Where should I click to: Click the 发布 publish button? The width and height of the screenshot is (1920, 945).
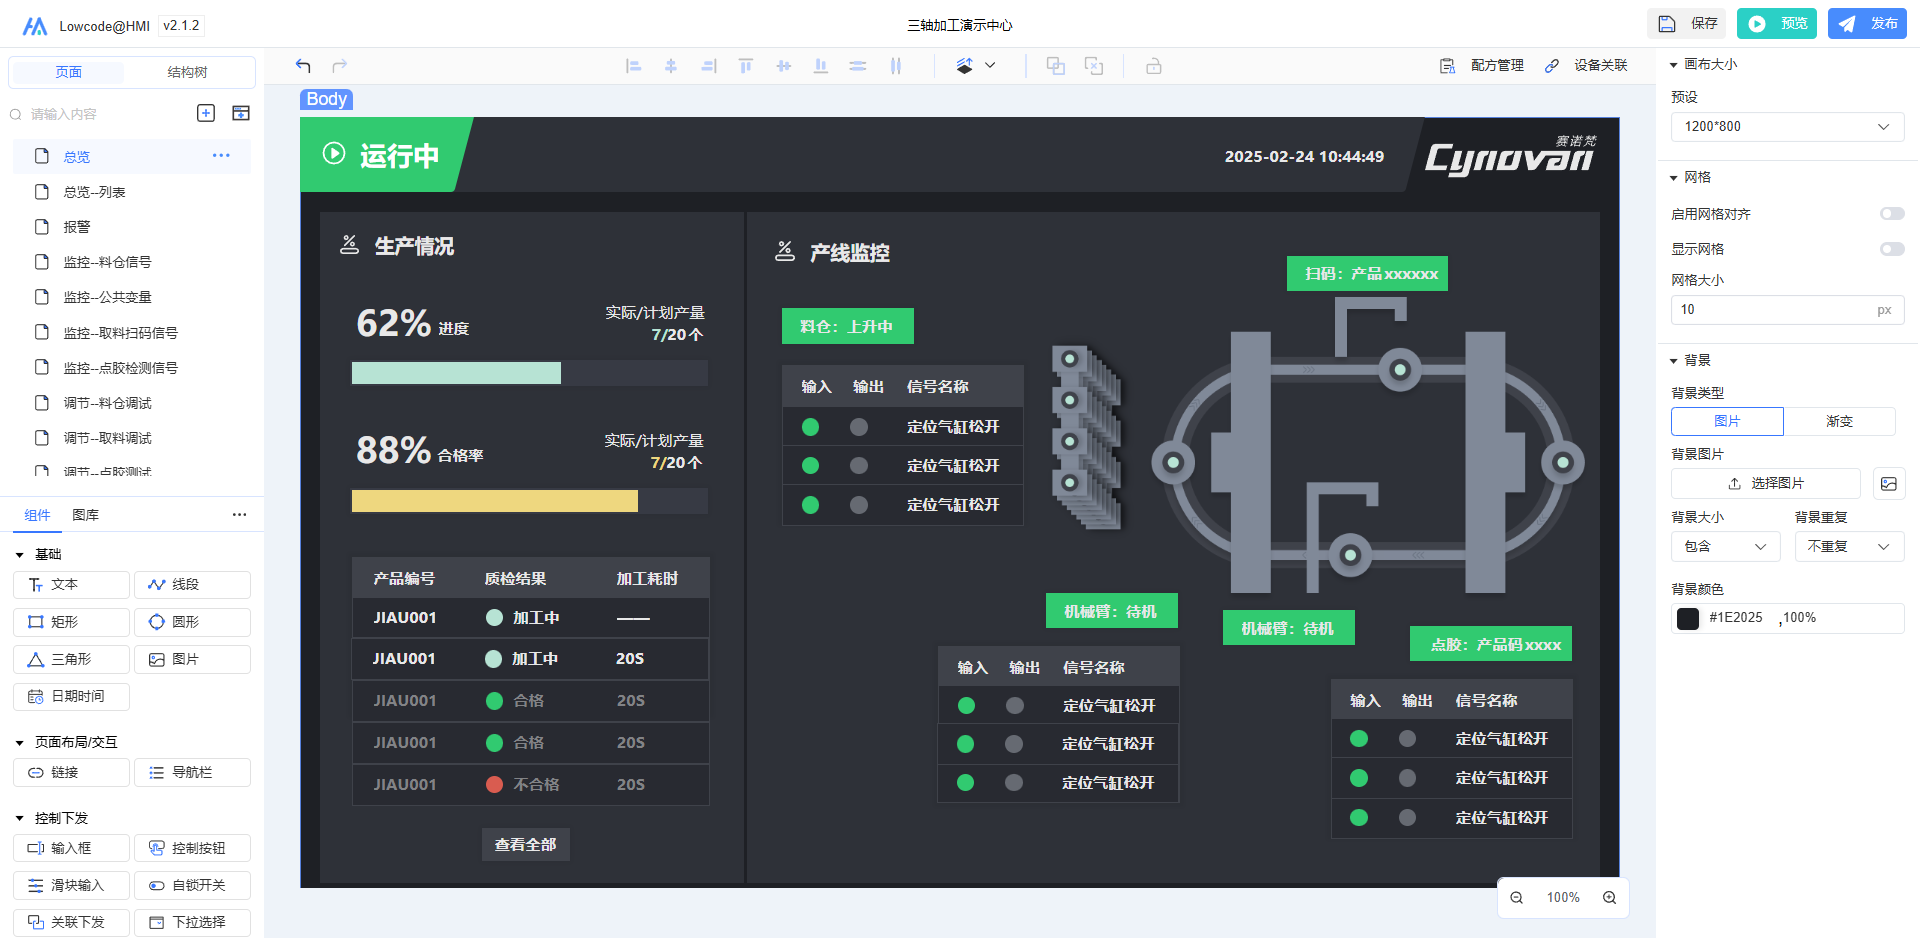tap(1867, 24)
